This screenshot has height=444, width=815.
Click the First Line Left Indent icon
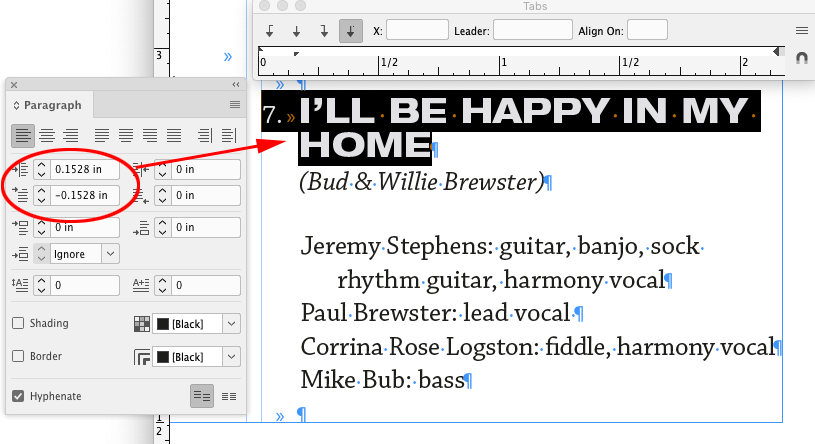[20, 195]
